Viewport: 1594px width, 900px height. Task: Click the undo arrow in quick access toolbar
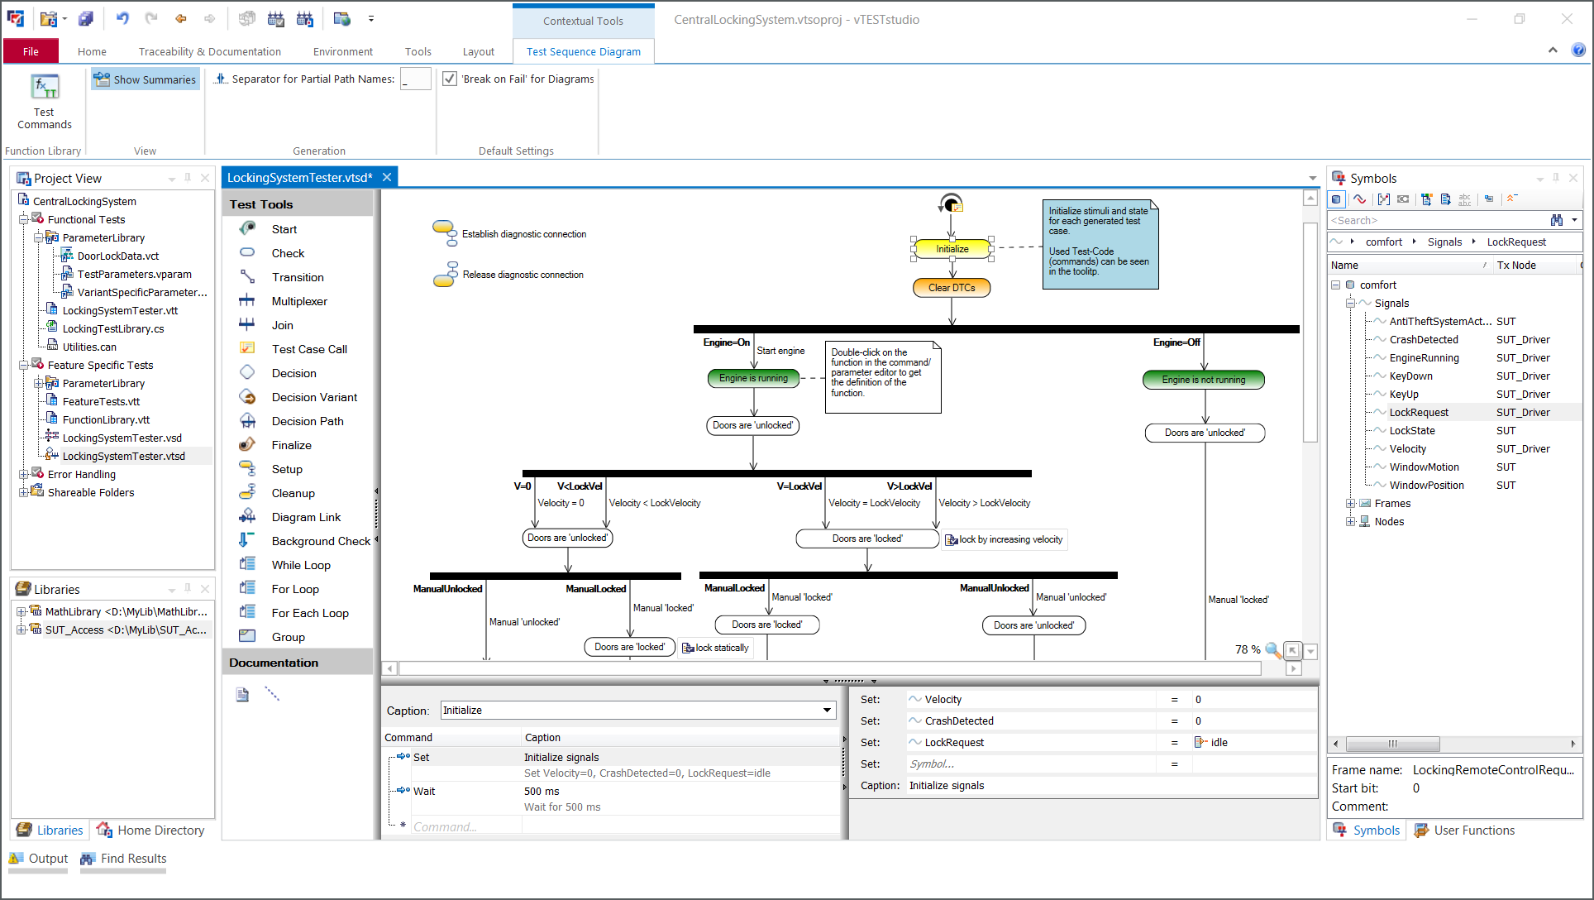click(x=122, y=18)
